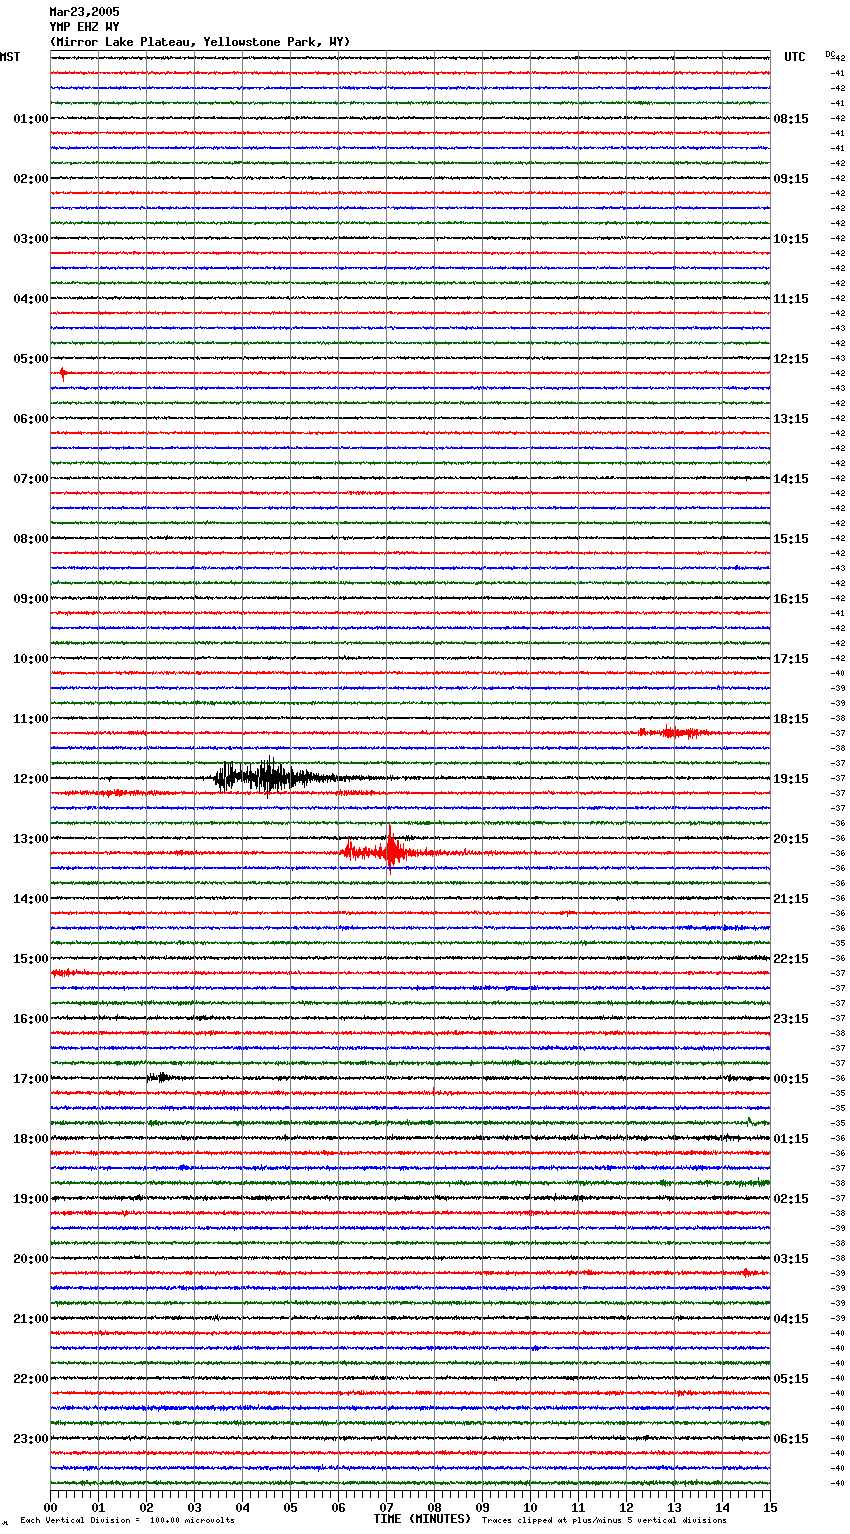Select the 13:00 MST time label
The width and height of the screenshot is (850, 1534).
pyautogui.click(x=31, y=839)
